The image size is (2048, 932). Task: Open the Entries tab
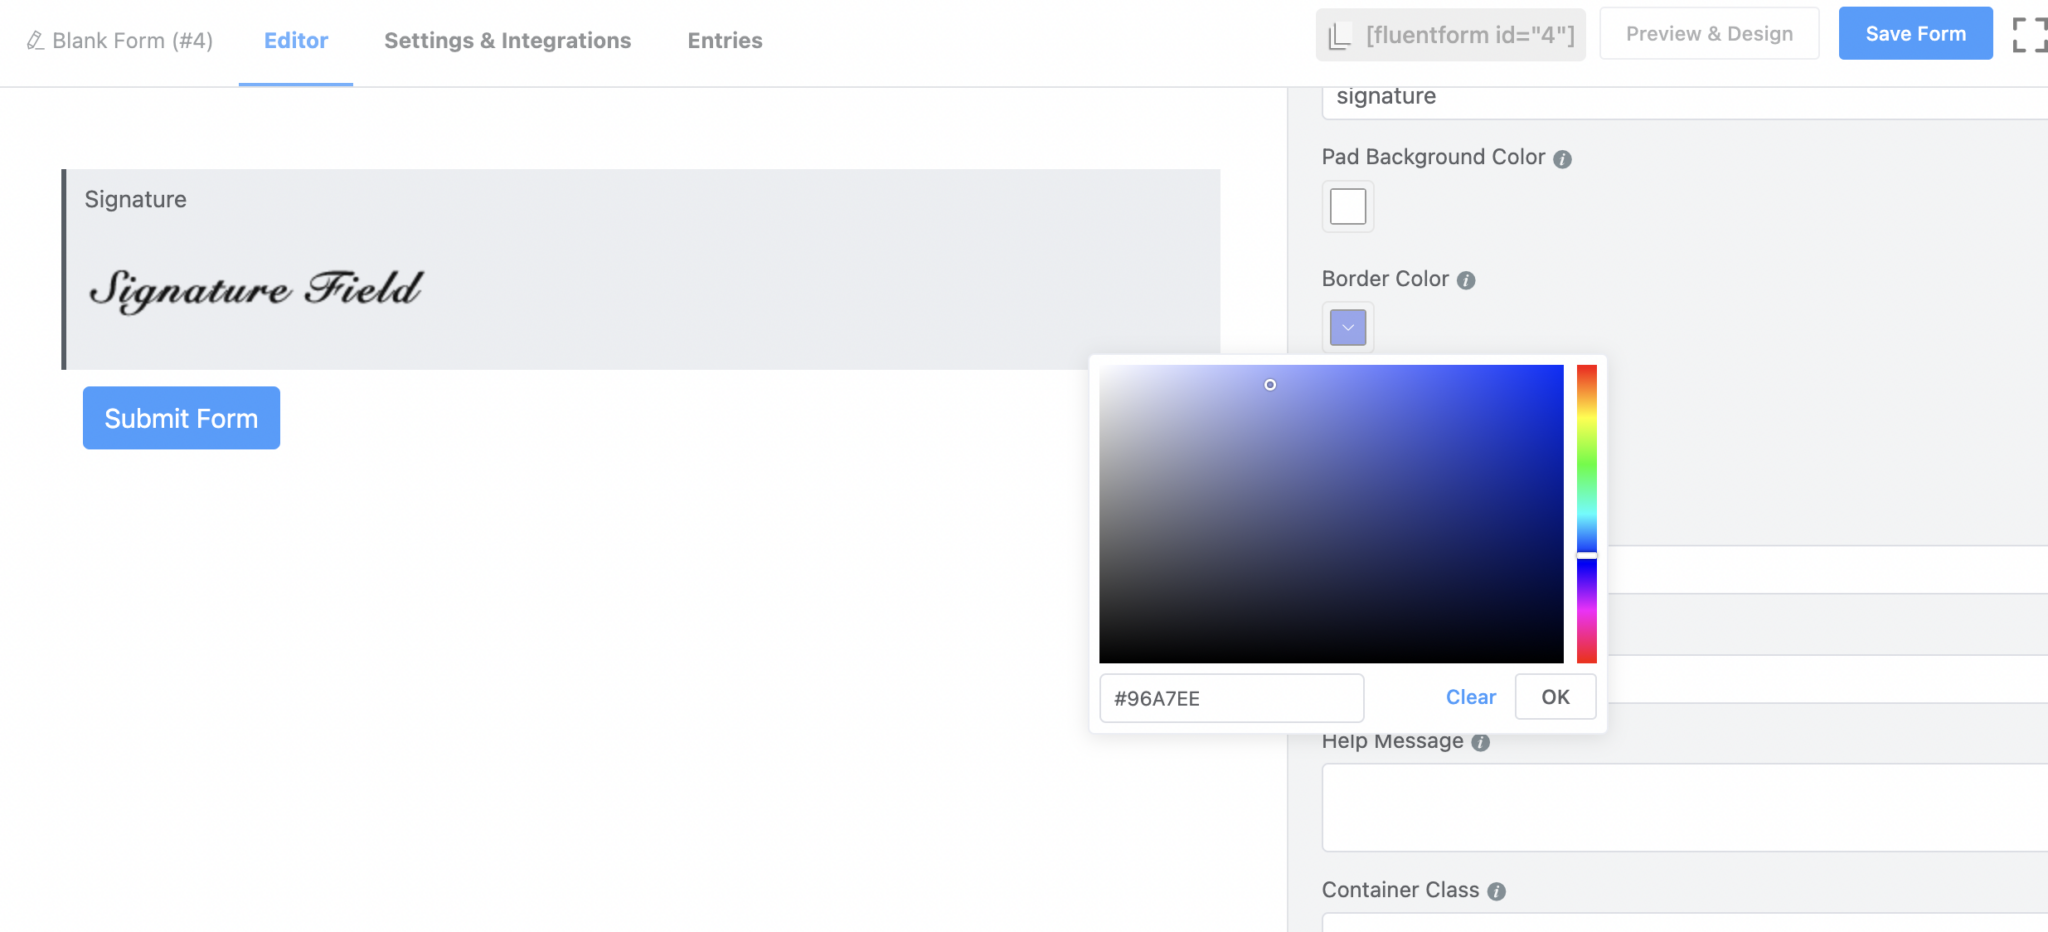(724, 40)
